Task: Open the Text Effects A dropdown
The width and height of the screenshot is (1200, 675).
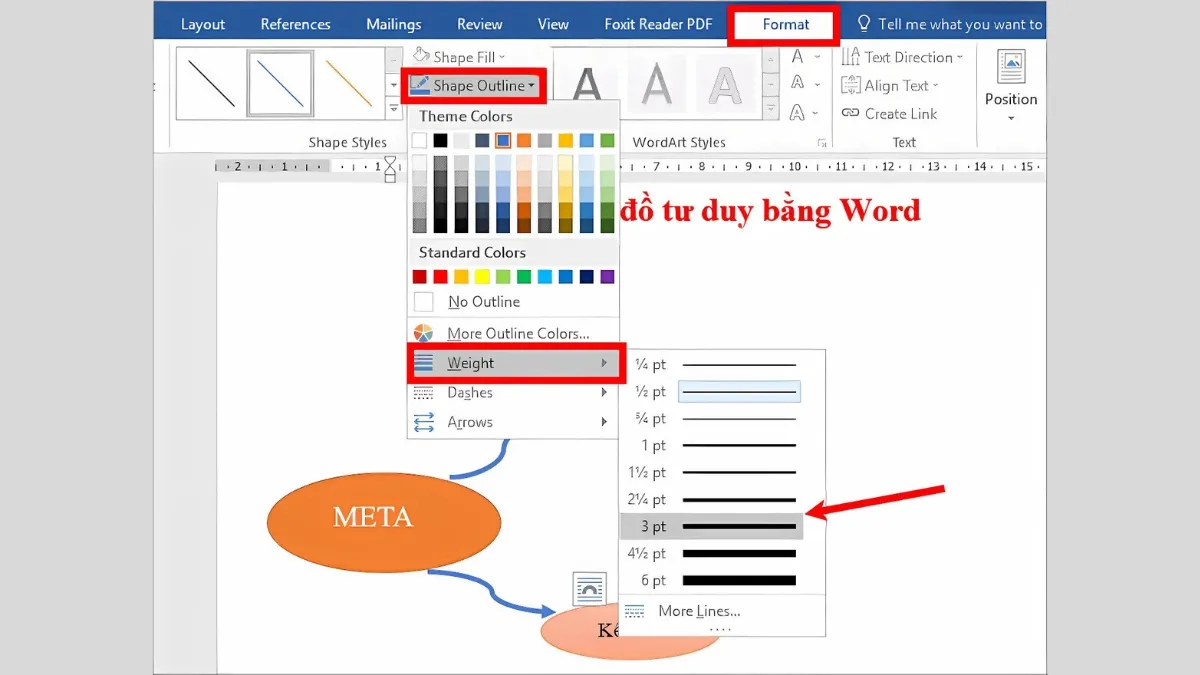Action: [804, 113]
